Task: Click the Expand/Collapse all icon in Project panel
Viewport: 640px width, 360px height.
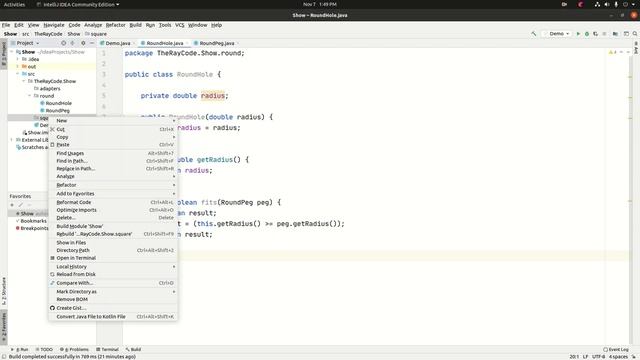Action: click(x=73, y=43)
